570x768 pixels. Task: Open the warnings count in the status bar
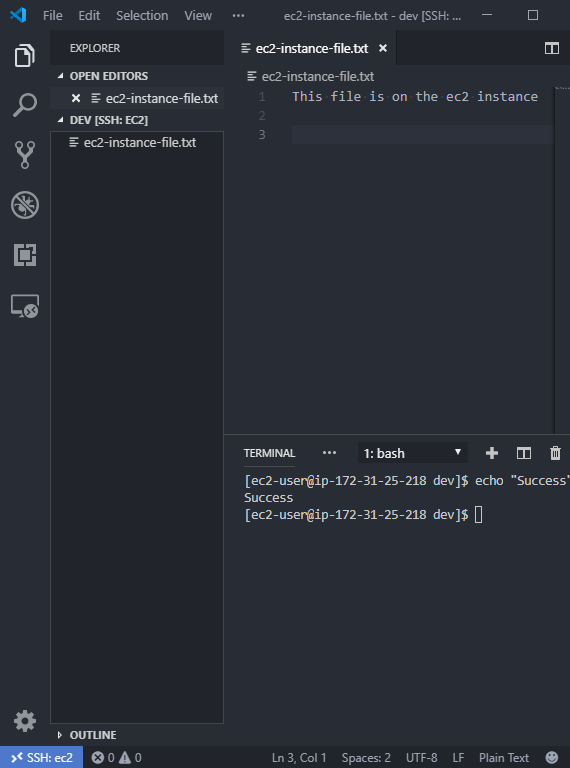coord(130,757)
